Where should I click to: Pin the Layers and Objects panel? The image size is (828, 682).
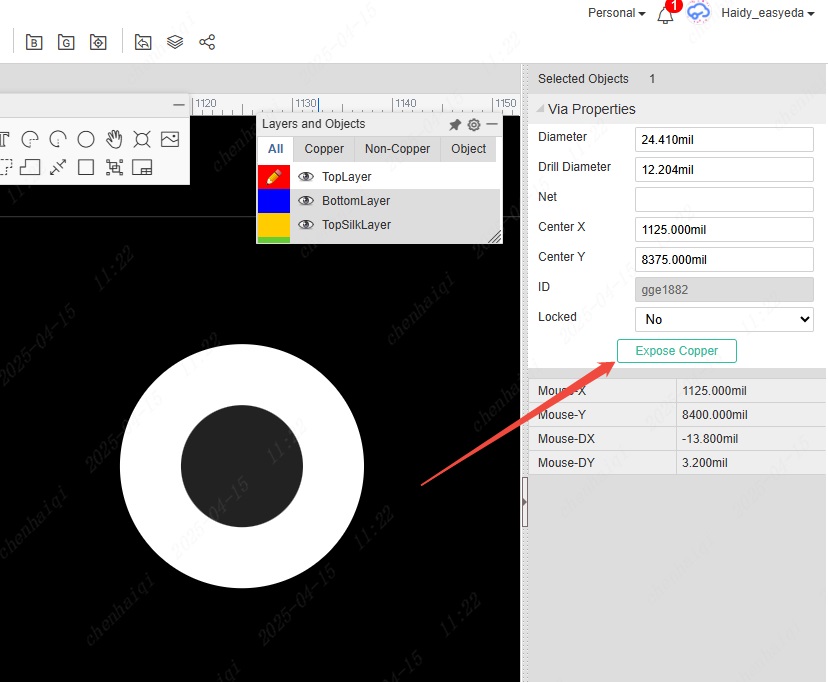[455, 125]
